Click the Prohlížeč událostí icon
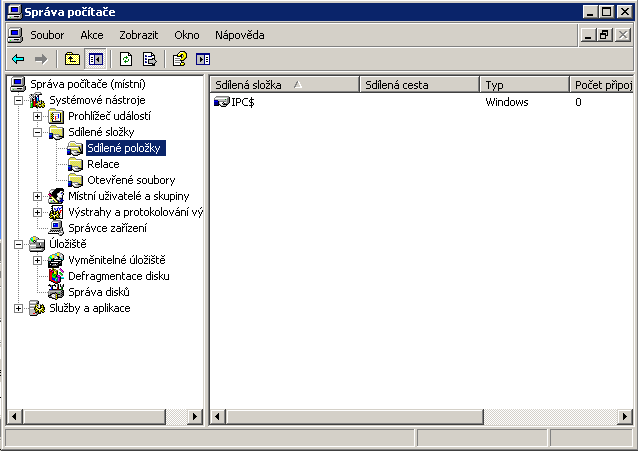Viewport: 638px width, 451px height. 56,116
